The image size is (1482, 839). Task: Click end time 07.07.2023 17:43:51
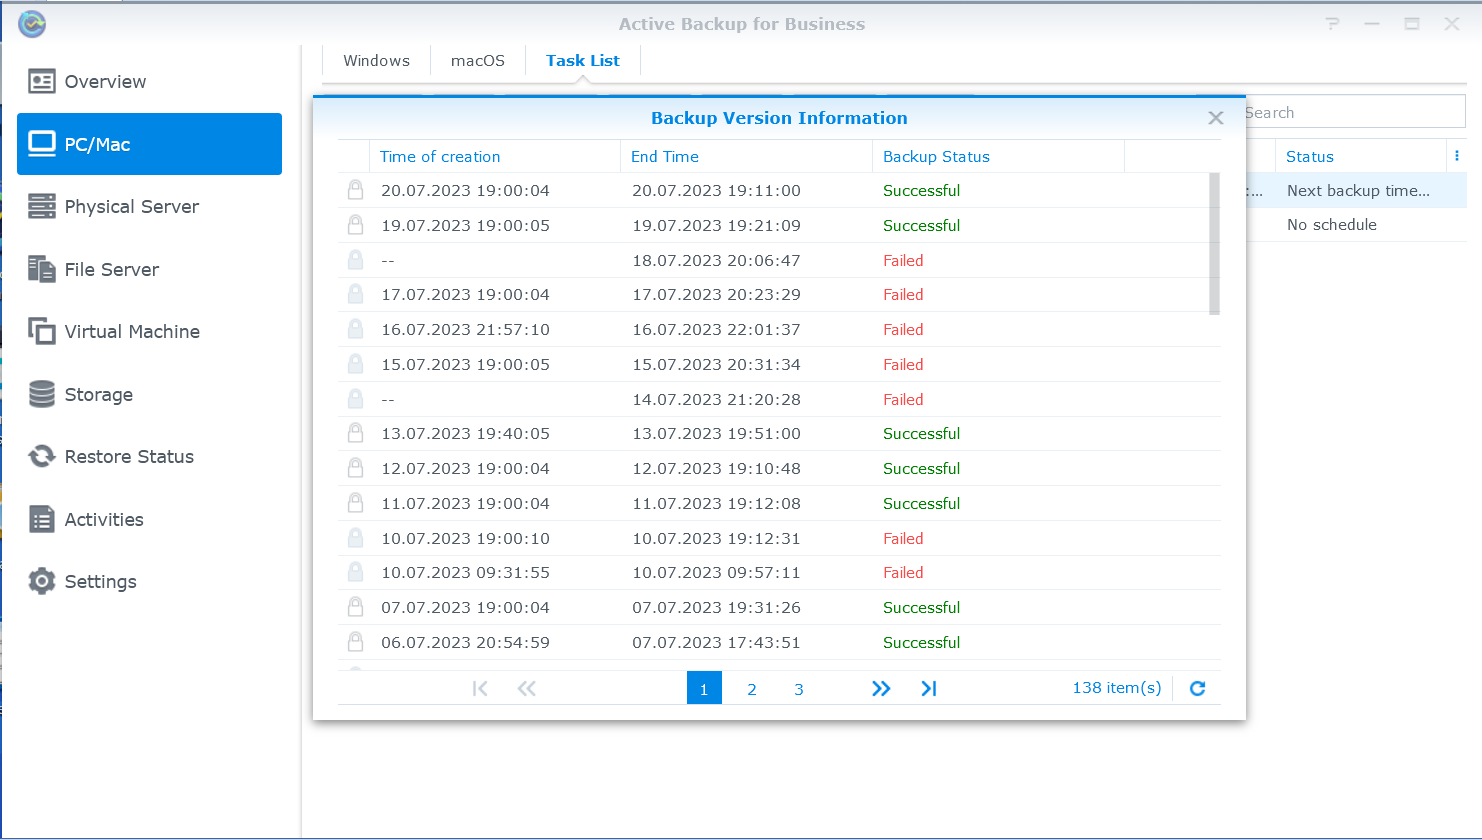[x=716, y=642]
